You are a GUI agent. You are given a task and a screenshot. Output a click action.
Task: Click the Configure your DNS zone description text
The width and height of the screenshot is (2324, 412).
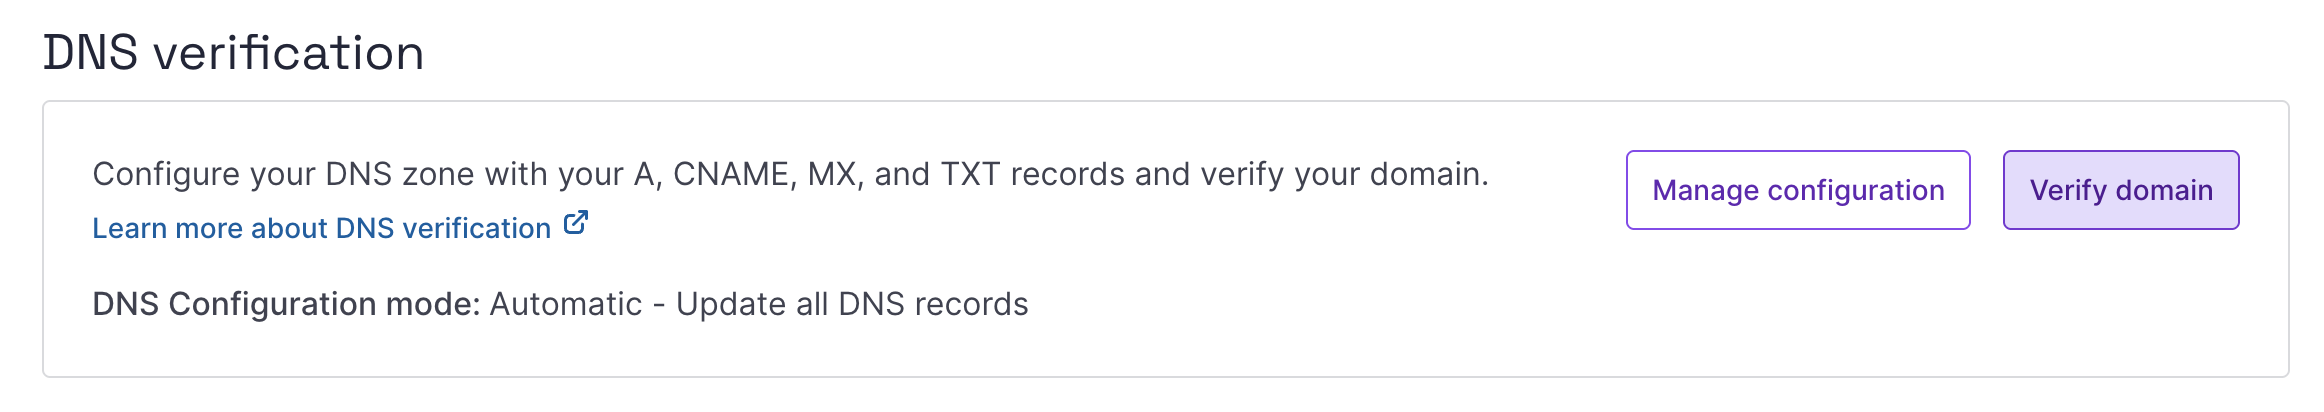tap(790, 175)
